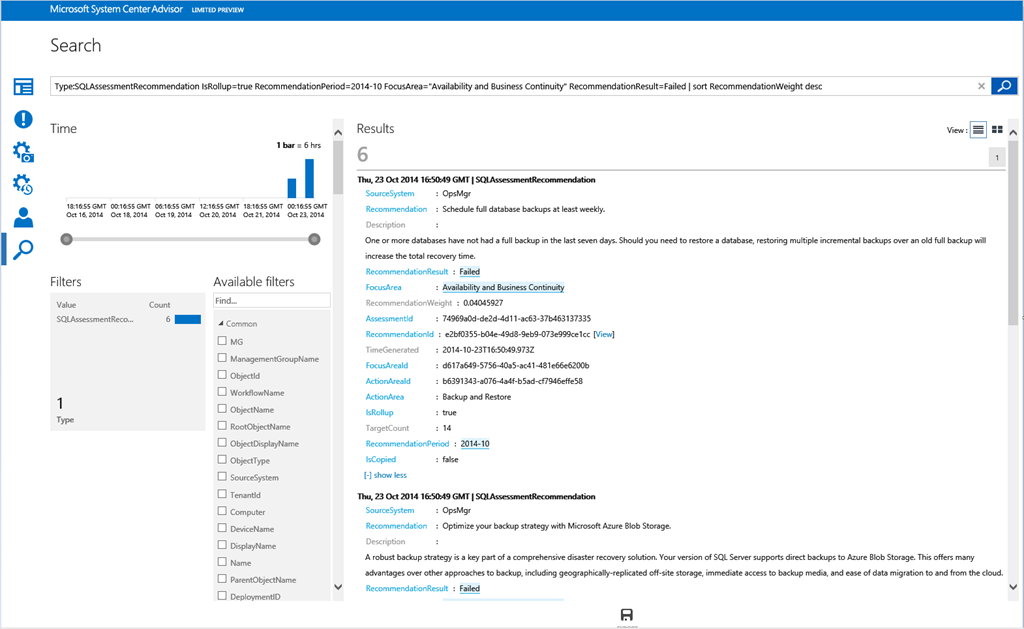Image resolution: width=1024 pixels, height=629 pixels.
Task: Click the left time range slider handle
Action: pos(67,239)
